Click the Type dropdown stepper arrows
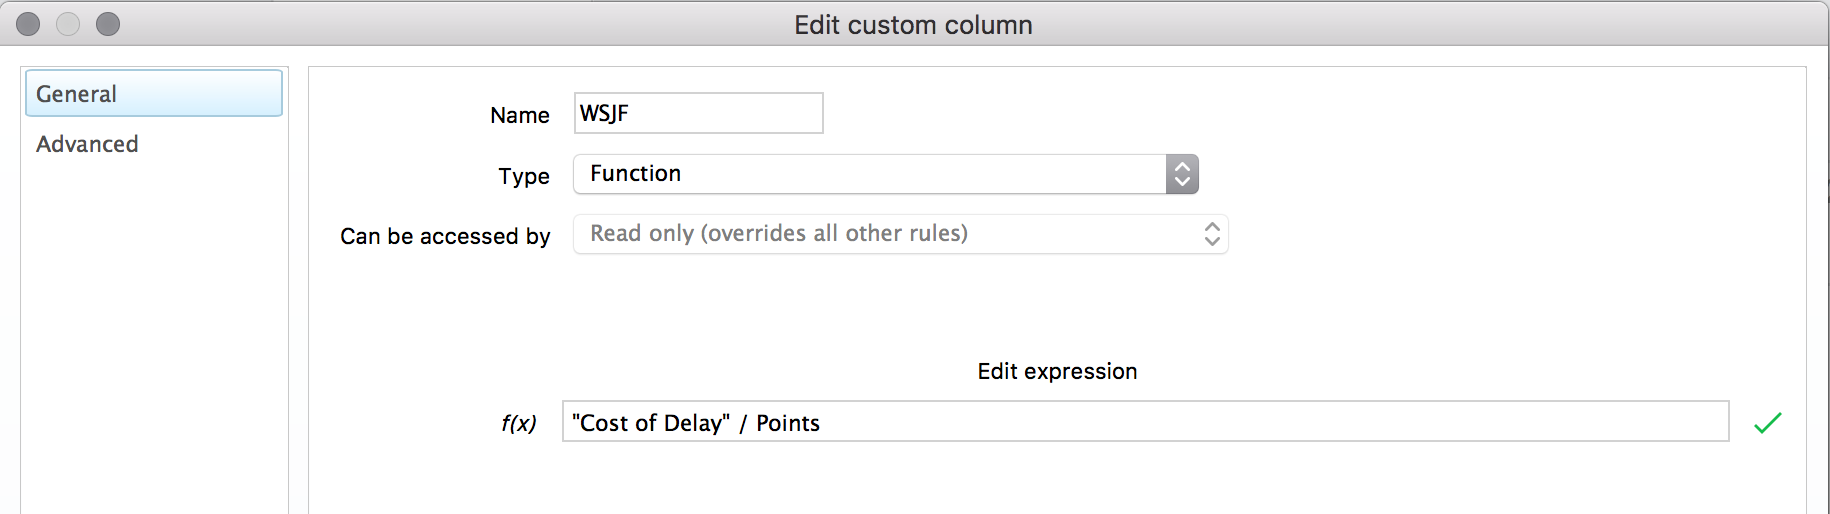Screen dimensions: 1830x514 [x=1182, y=174]
